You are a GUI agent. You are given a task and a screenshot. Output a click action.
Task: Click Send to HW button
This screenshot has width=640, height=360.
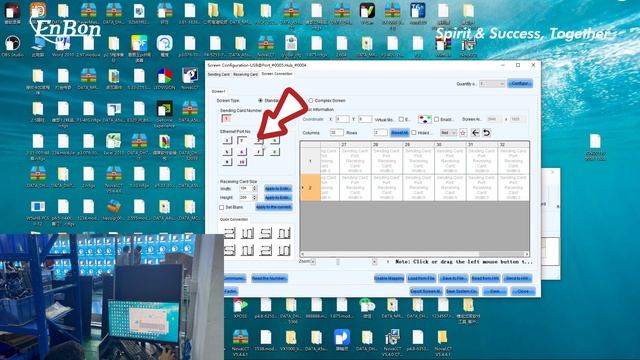pyautogui.click(x=517, y=278)
